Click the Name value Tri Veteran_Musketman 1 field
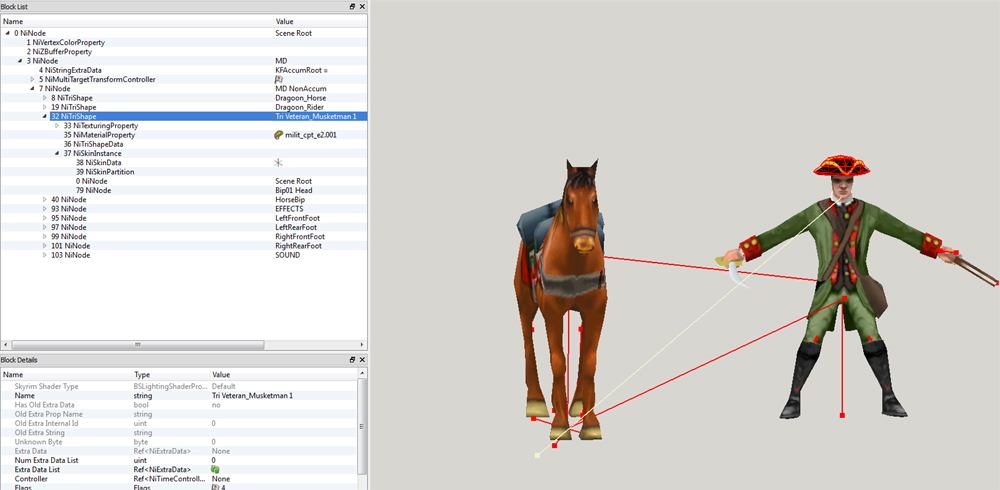The width and height of the screenshot is (1000, 490). click(285, 396)
